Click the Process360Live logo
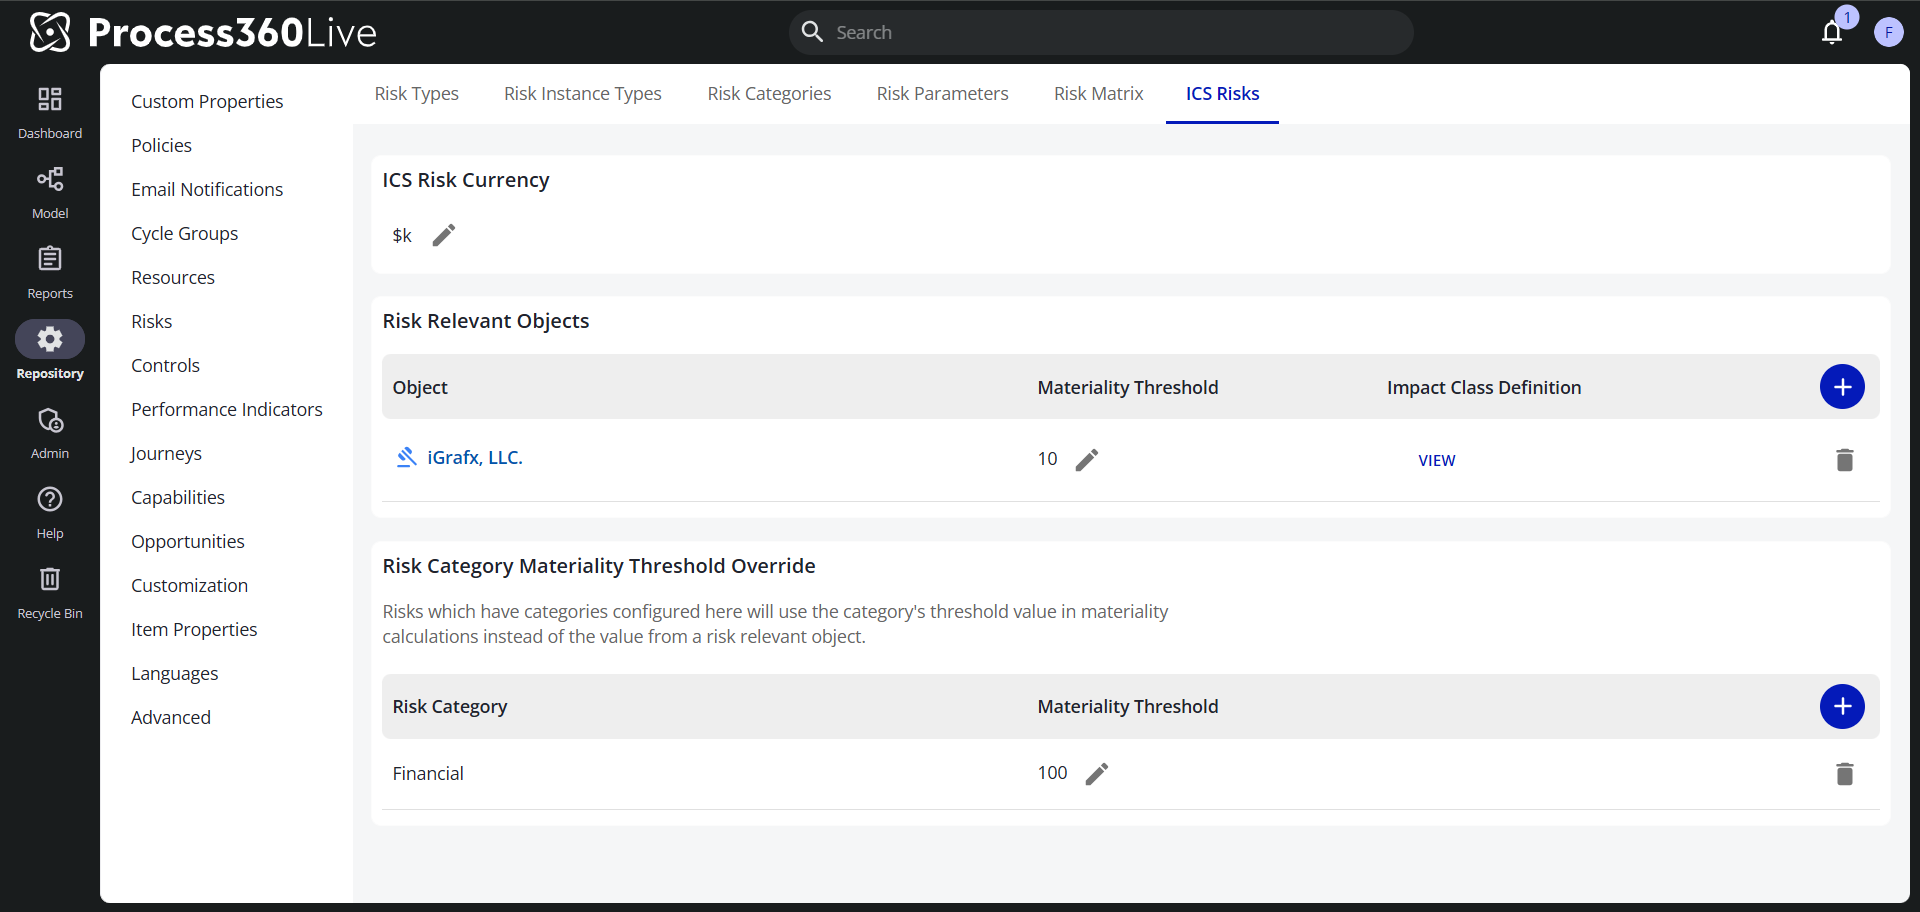The height and width of the screenshot is (912, 1920). (x=200, y=31)
